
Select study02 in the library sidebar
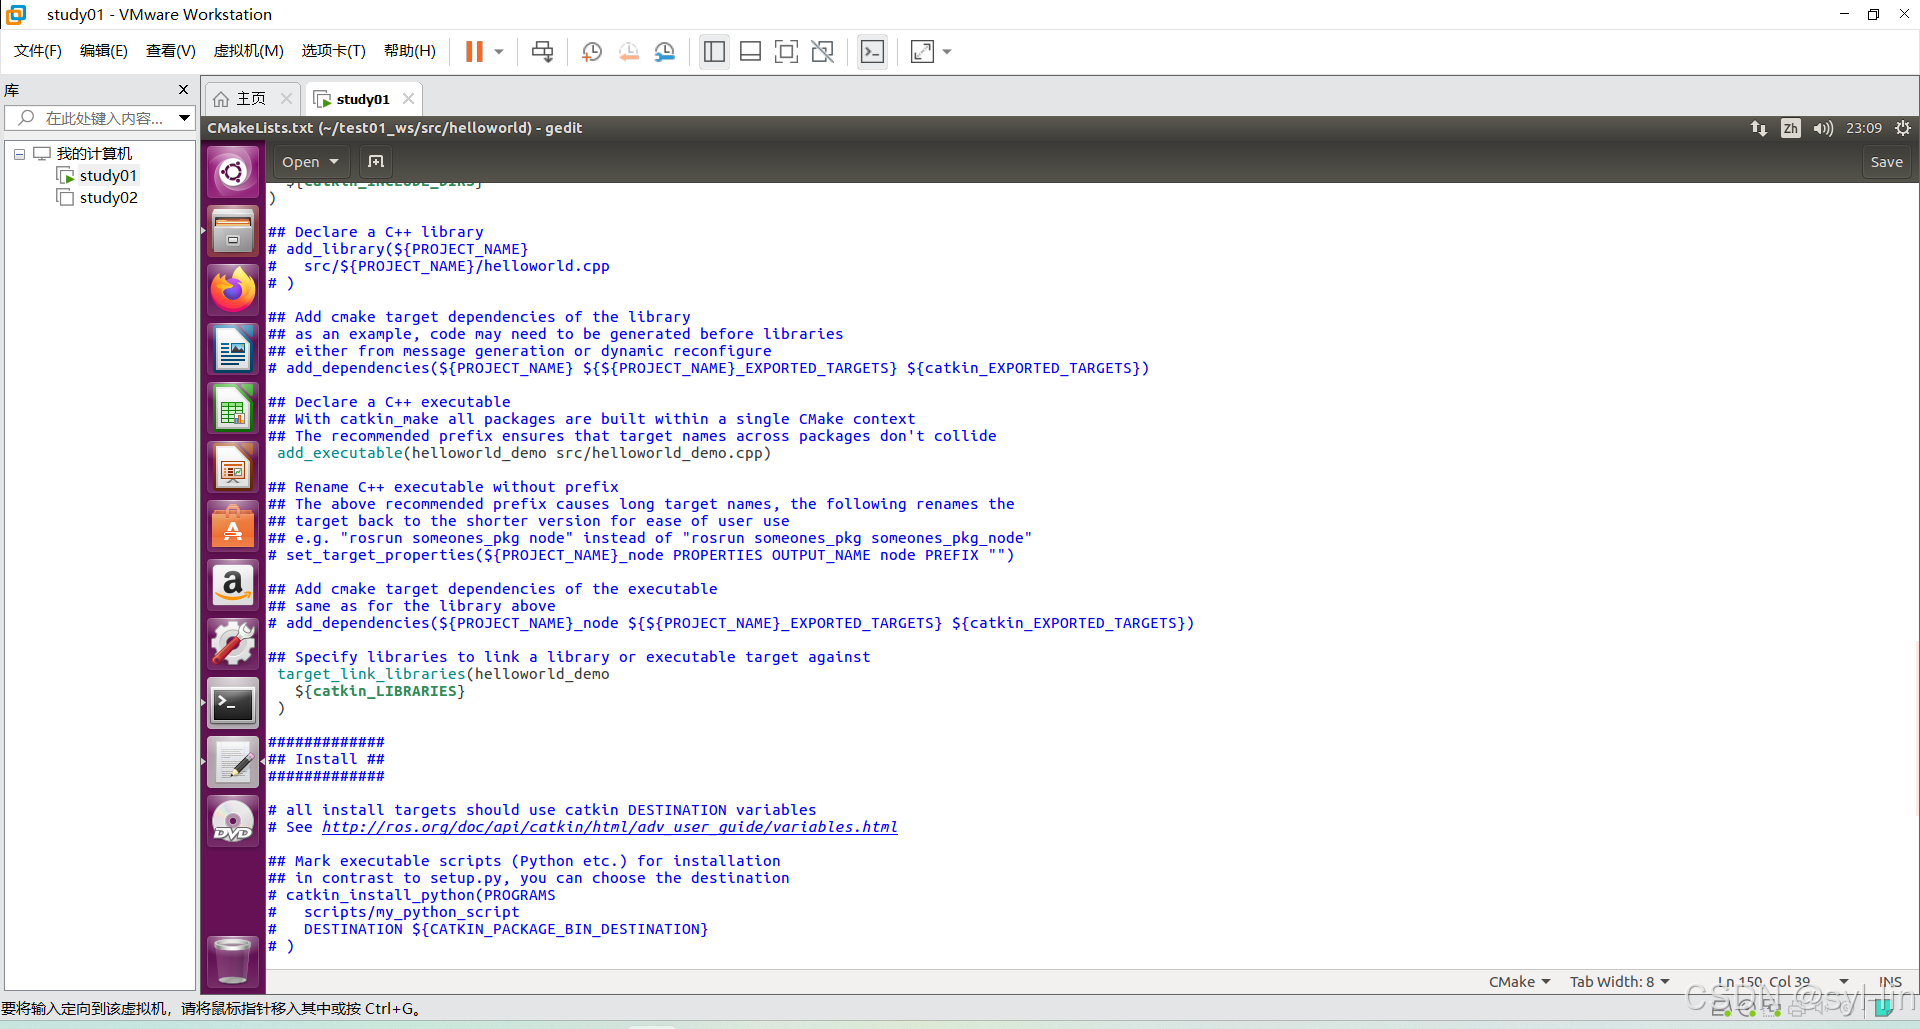point(108,197)
